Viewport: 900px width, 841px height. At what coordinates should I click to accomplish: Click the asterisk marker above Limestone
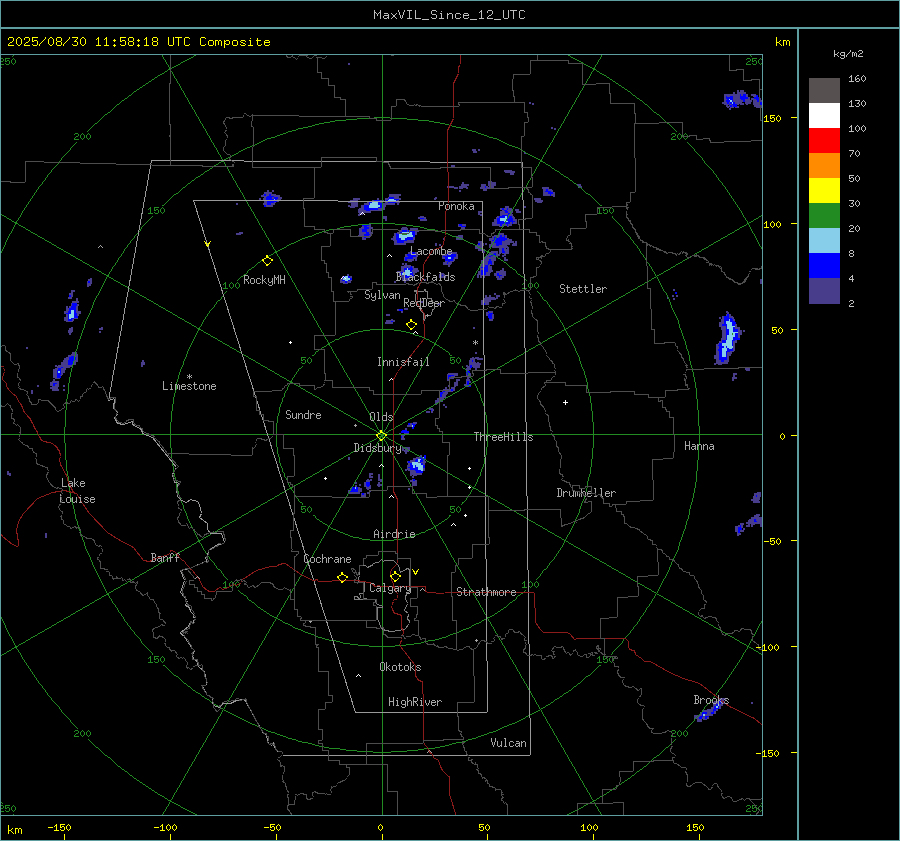(x=189, y=377)
